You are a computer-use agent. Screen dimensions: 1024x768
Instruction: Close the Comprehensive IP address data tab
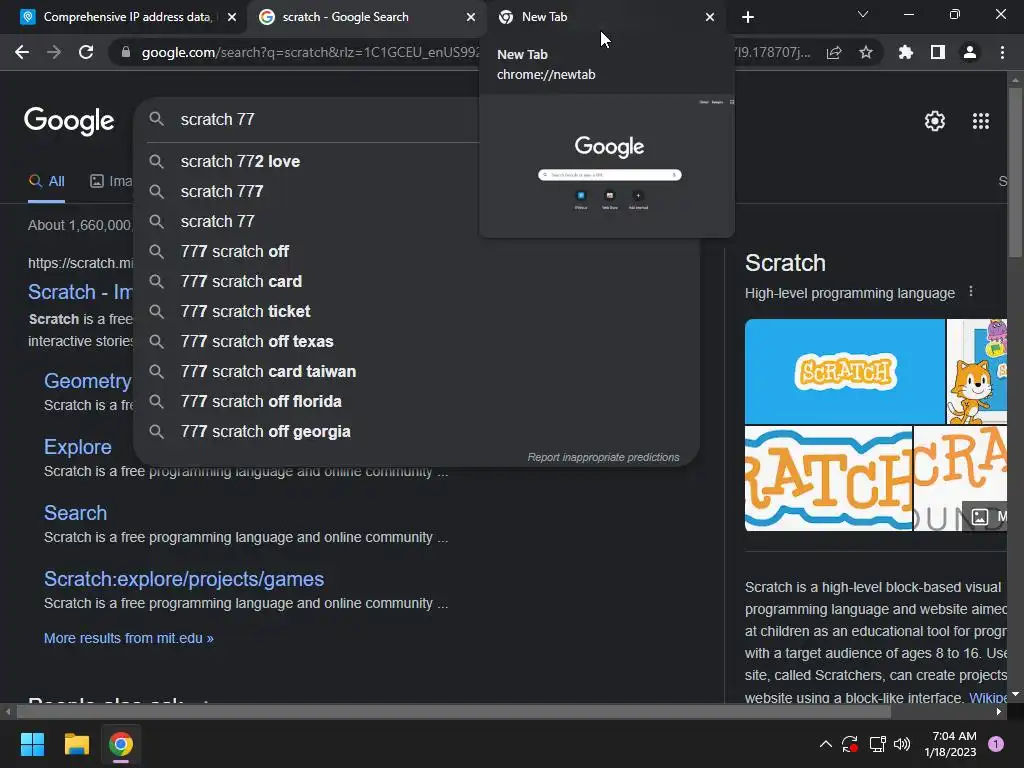click(x=232, y=17)
